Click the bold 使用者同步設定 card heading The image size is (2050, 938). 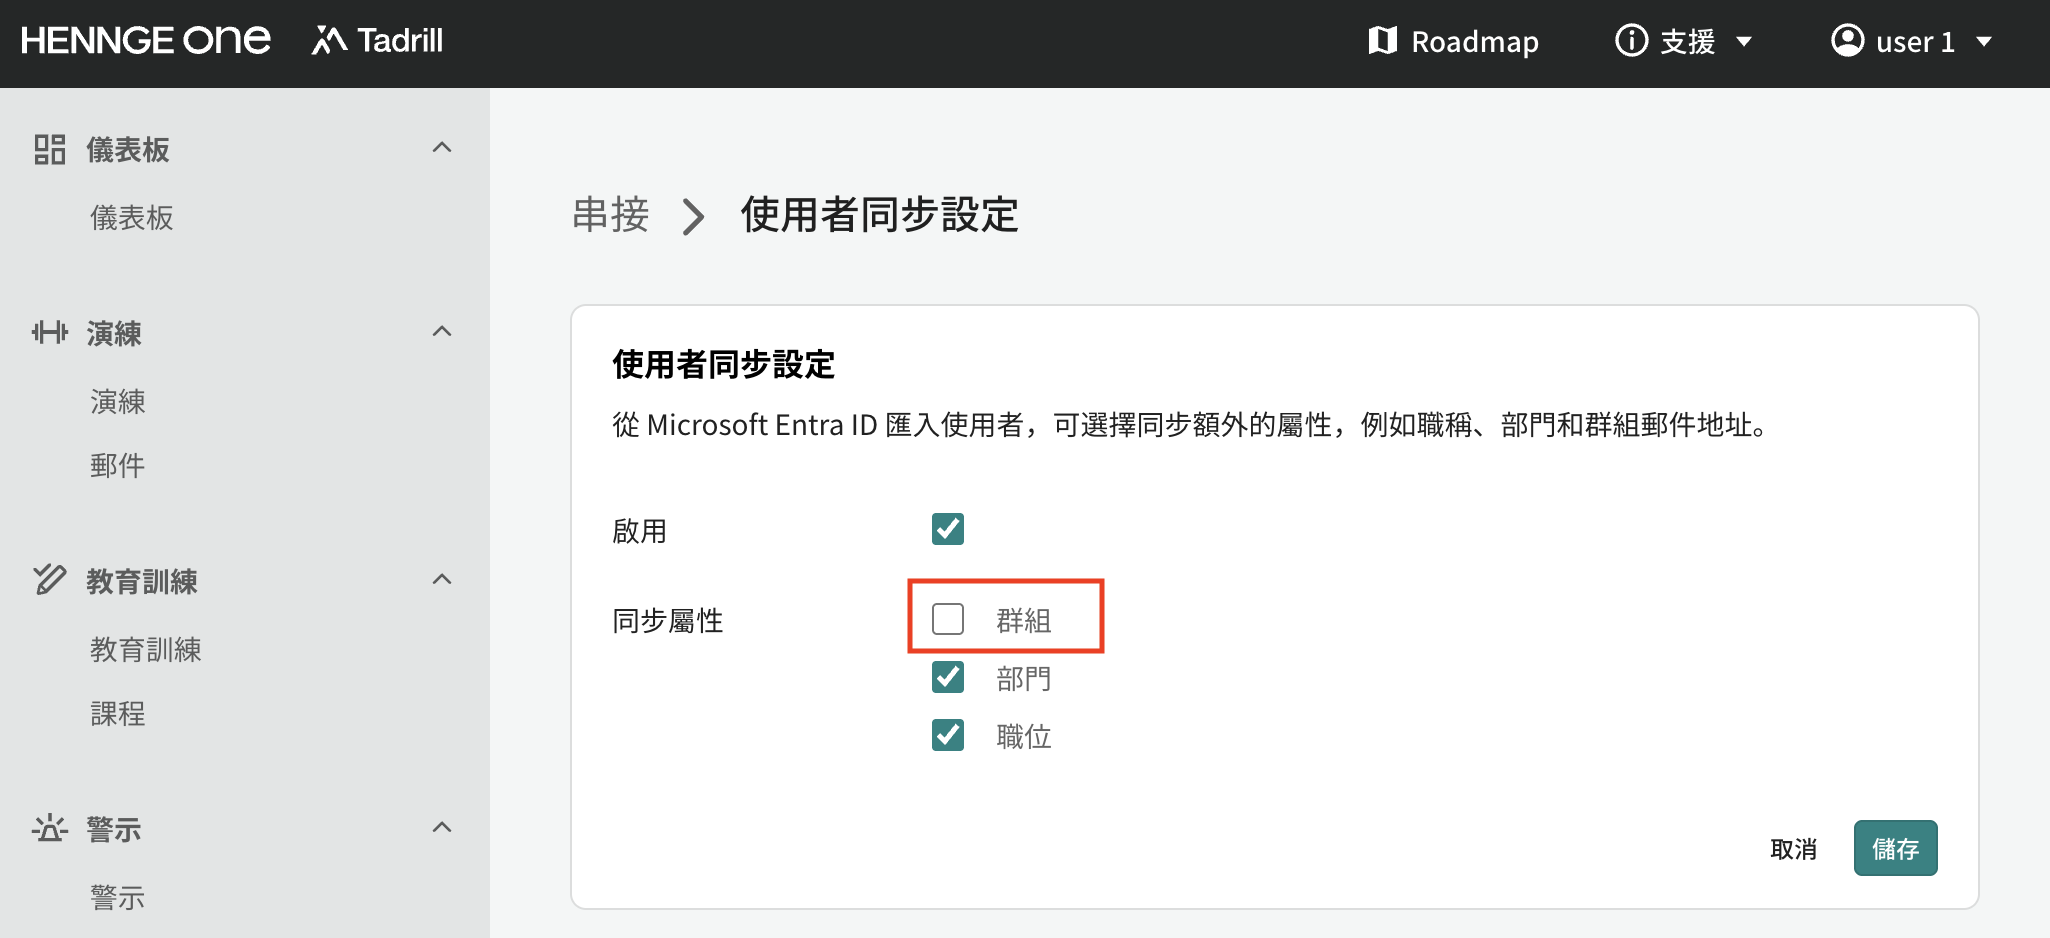724,365
